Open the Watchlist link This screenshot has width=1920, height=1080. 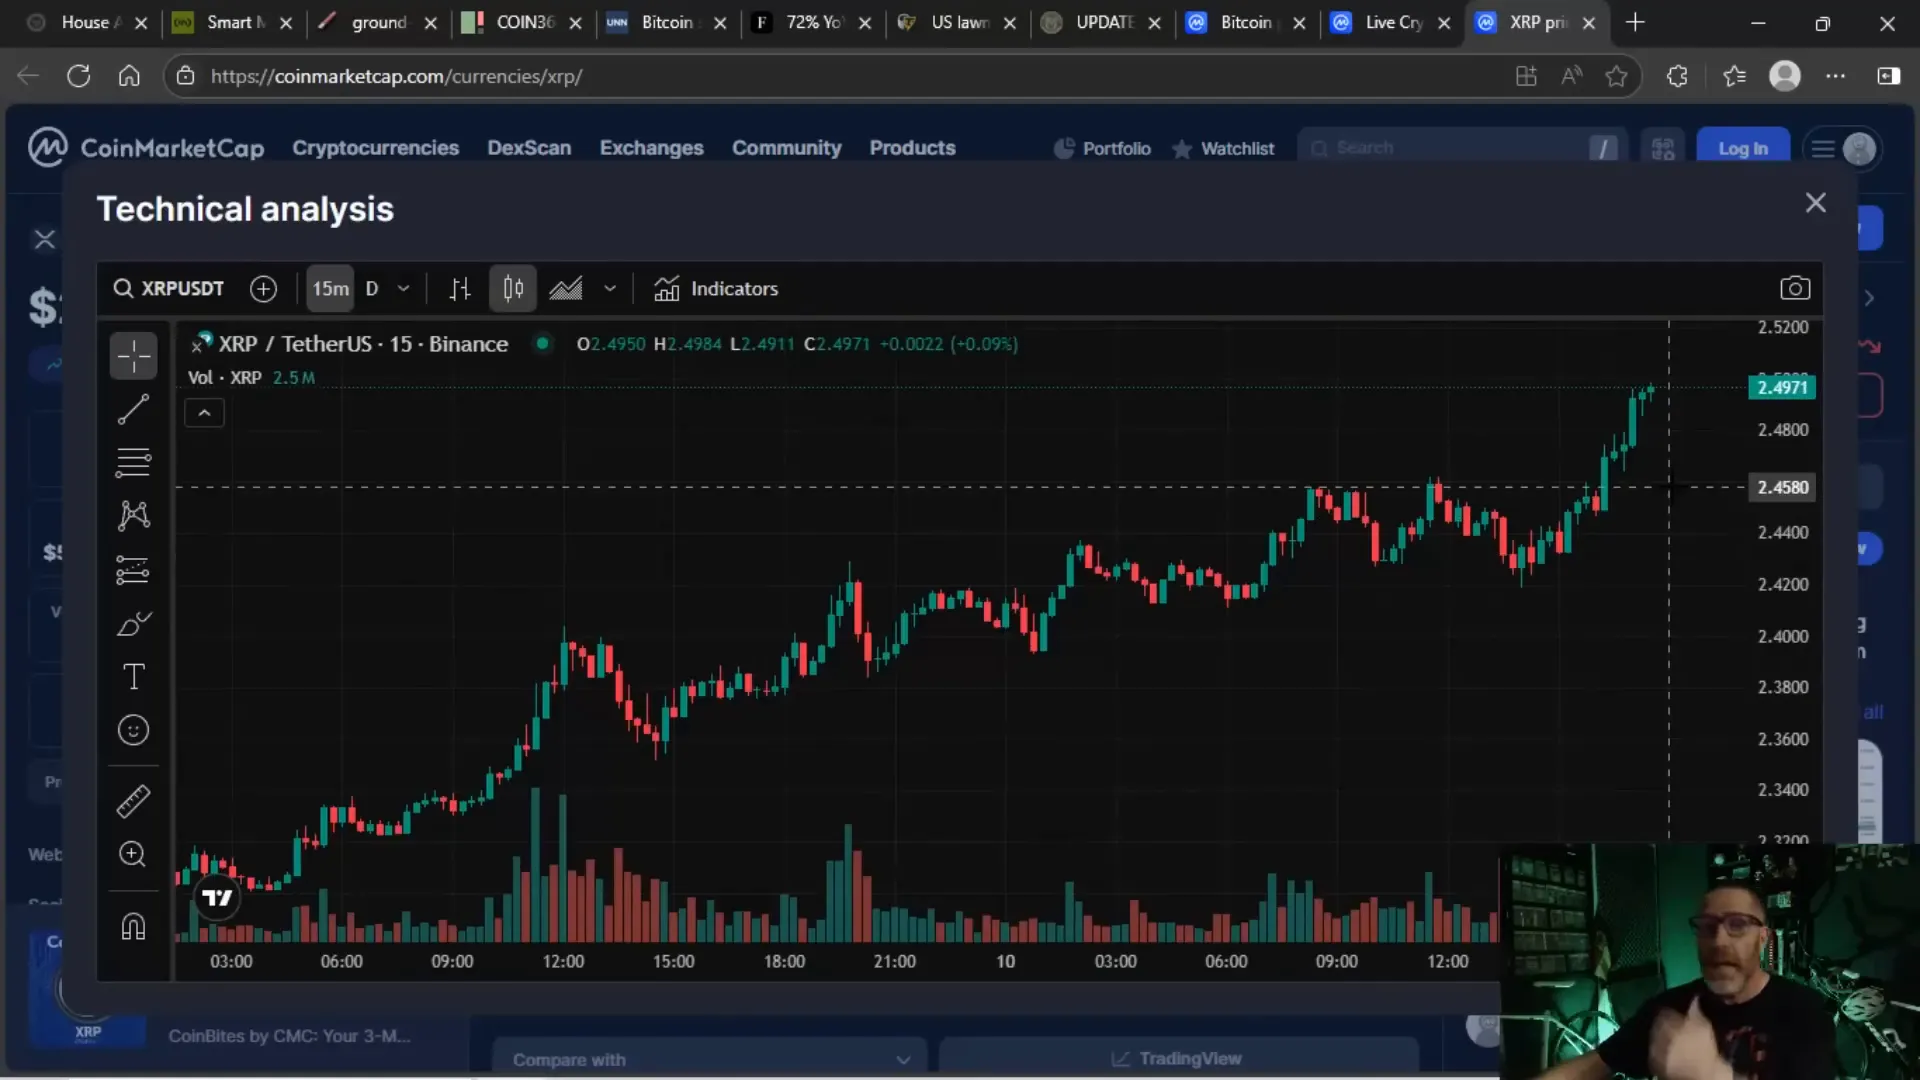(x=1223, y=149)
